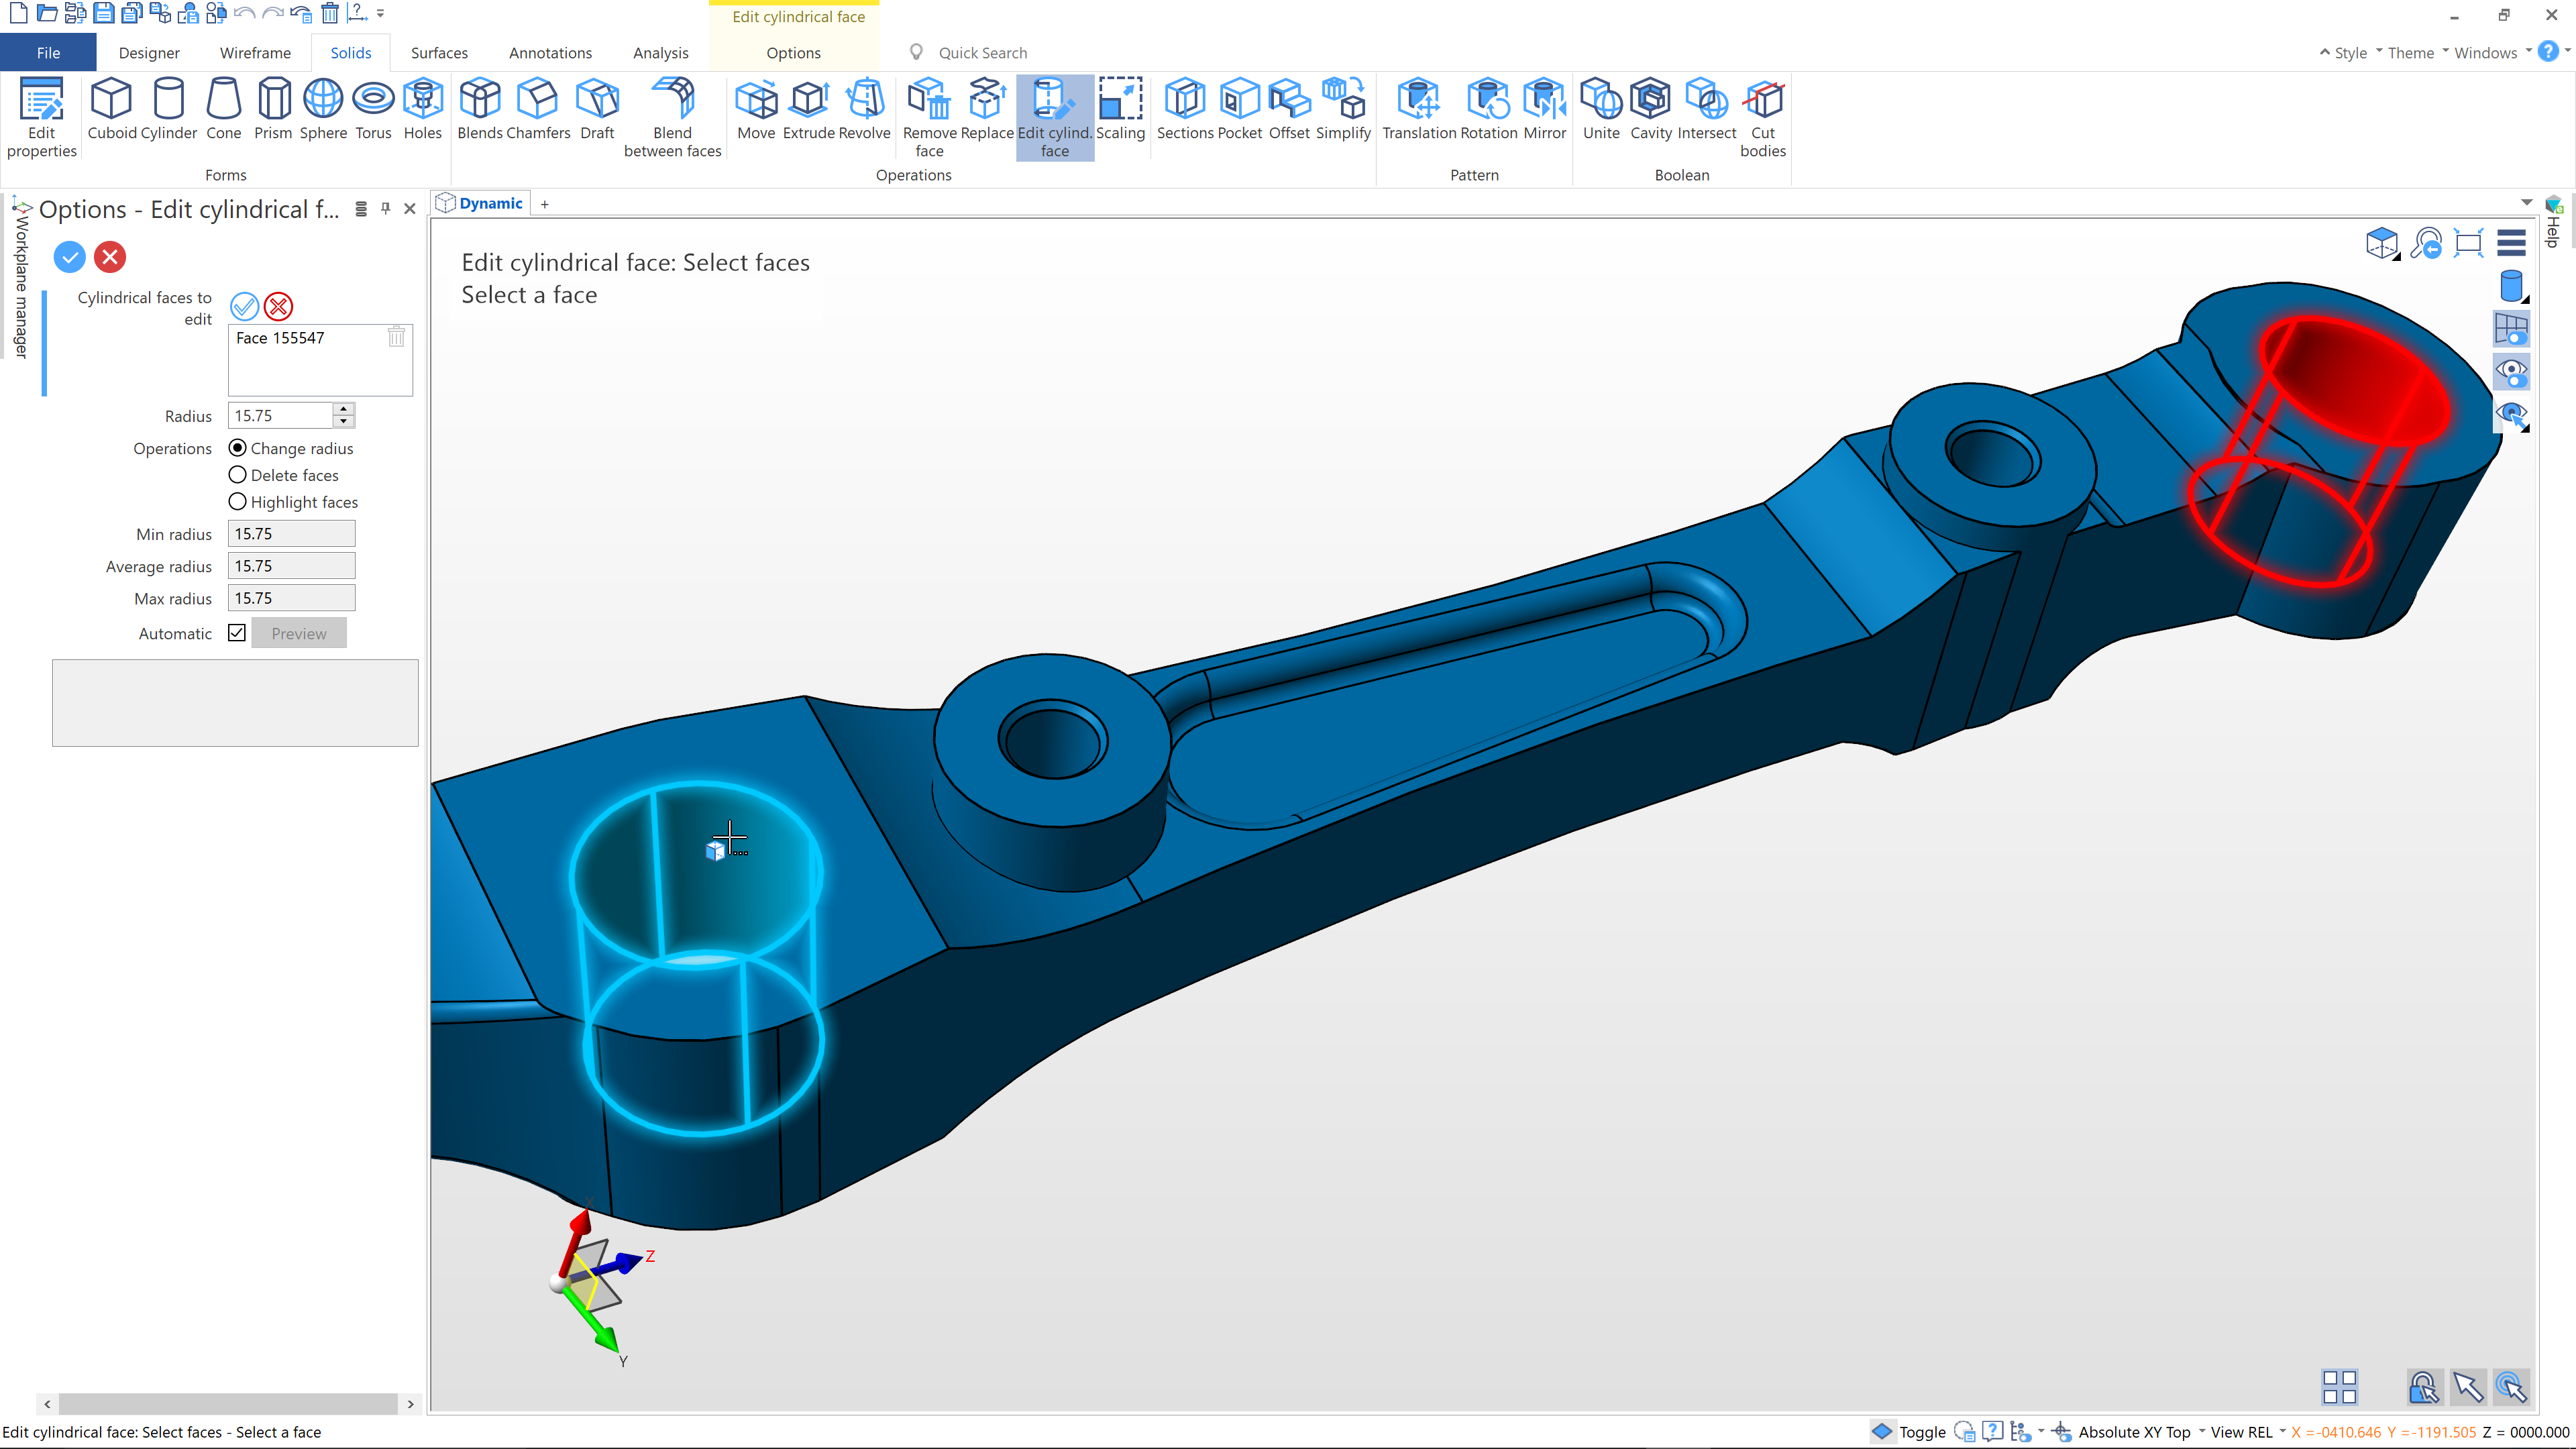The width and height of the screenshot is (2576, 1449).
Task: Open the Style dropdown
Action: click(2350, 53)
